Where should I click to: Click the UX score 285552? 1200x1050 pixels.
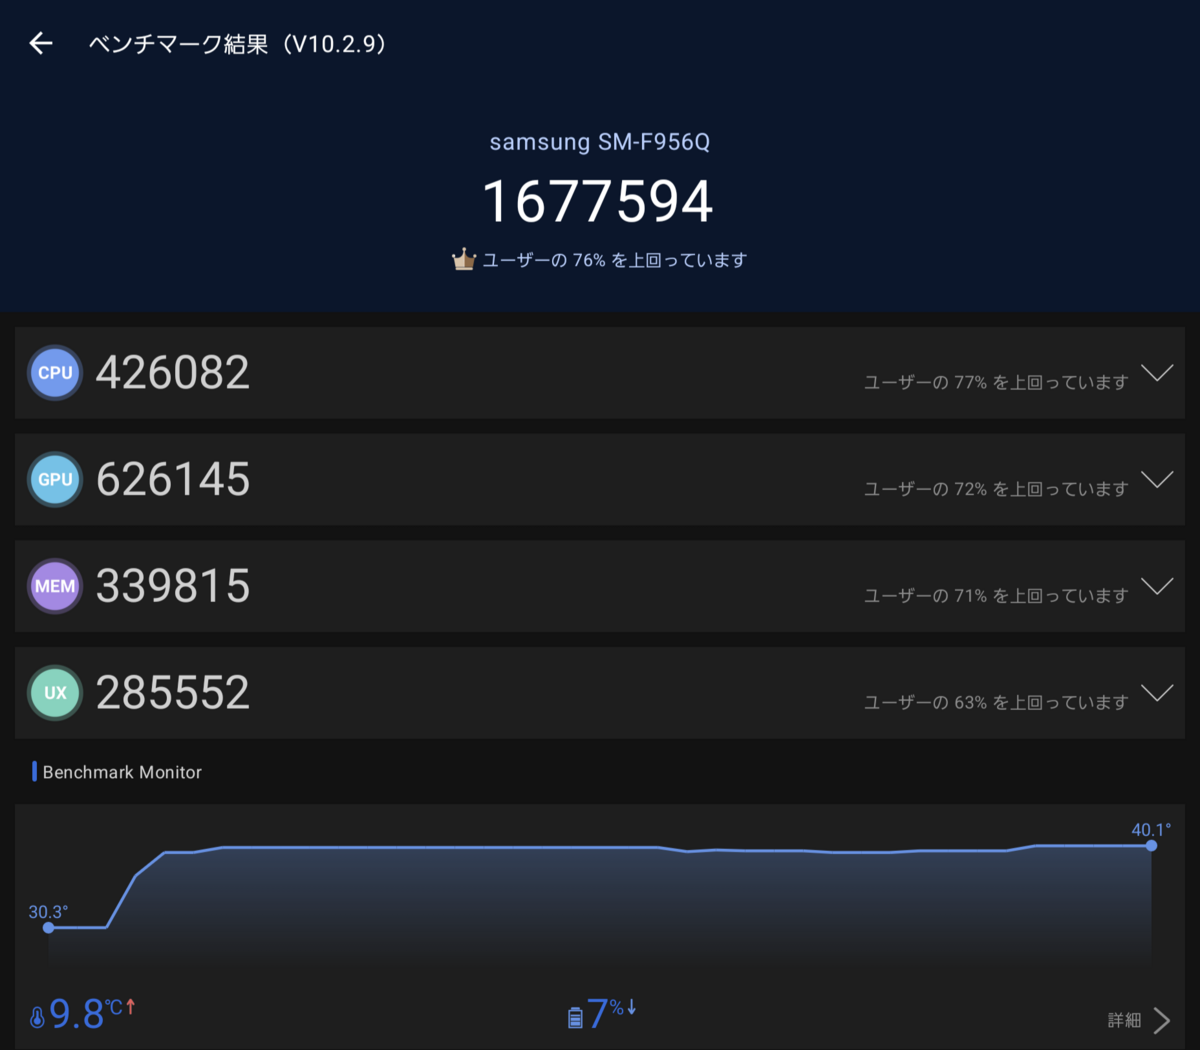(173, 693)
